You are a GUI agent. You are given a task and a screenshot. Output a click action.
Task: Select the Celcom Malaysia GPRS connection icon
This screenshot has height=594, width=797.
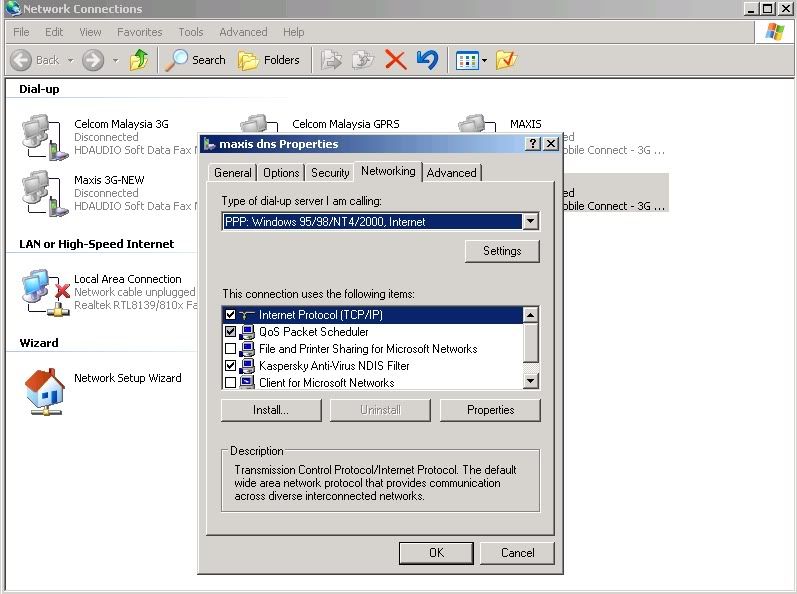click(259, 124)
